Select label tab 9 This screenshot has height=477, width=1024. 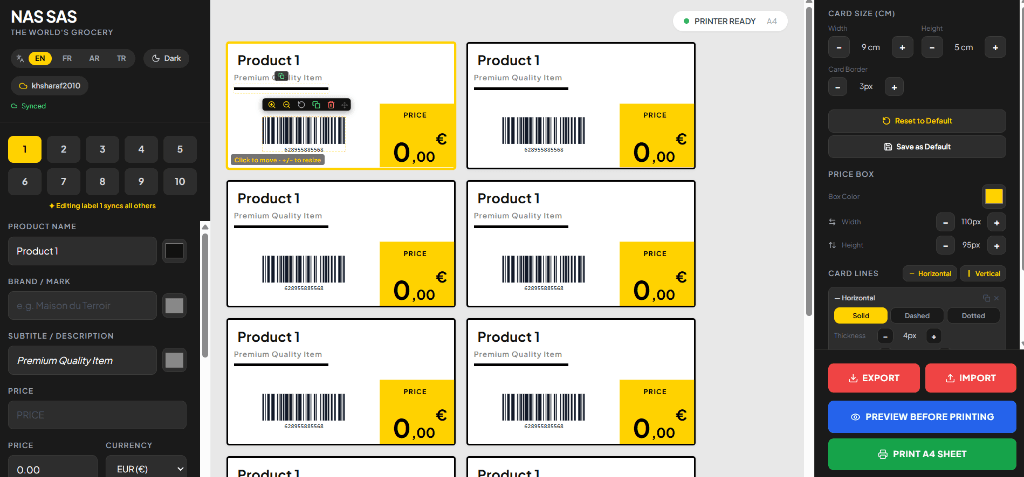coord(141,182)
